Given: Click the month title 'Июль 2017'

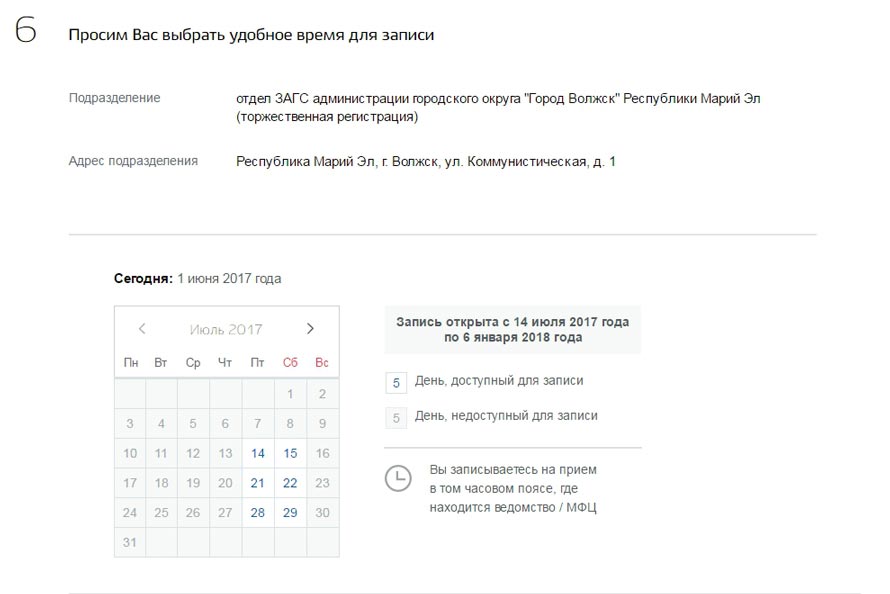Looking at the screenshot, I should coord(226,330).
